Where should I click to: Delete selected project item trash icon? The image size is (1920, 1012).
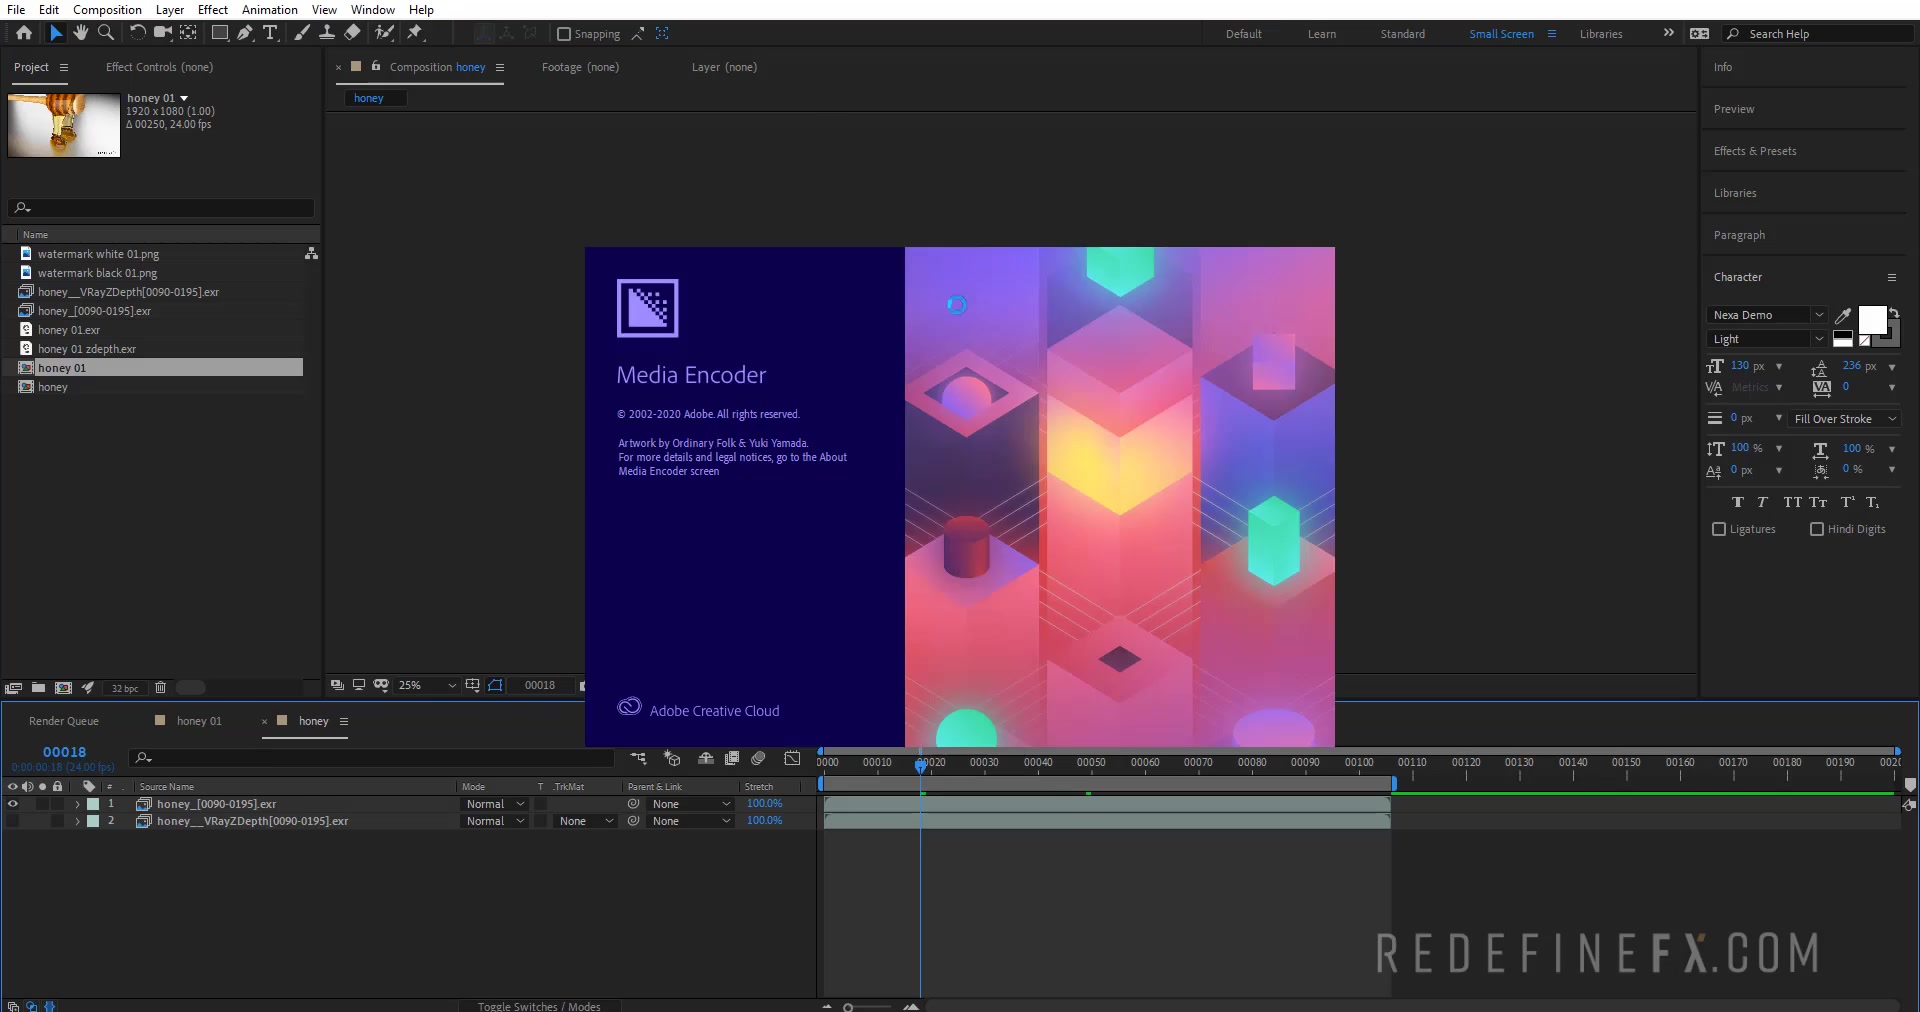160,687
